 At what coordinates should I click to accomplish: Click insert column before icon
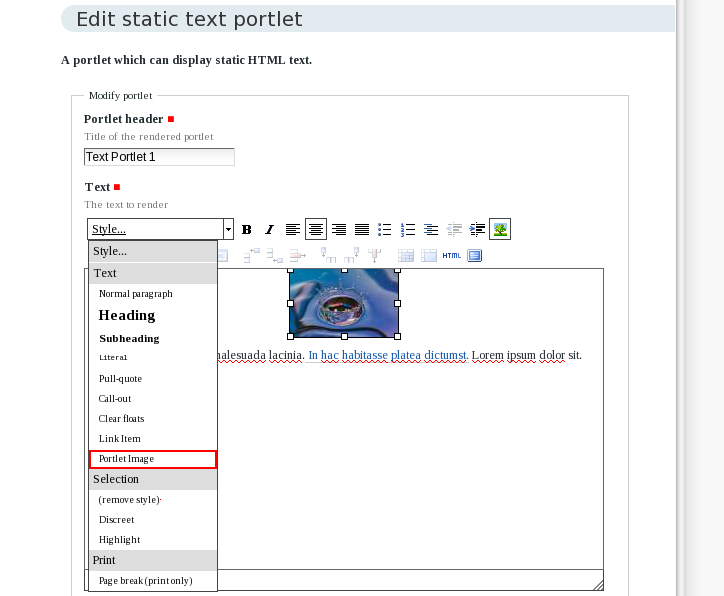(328, 255)
